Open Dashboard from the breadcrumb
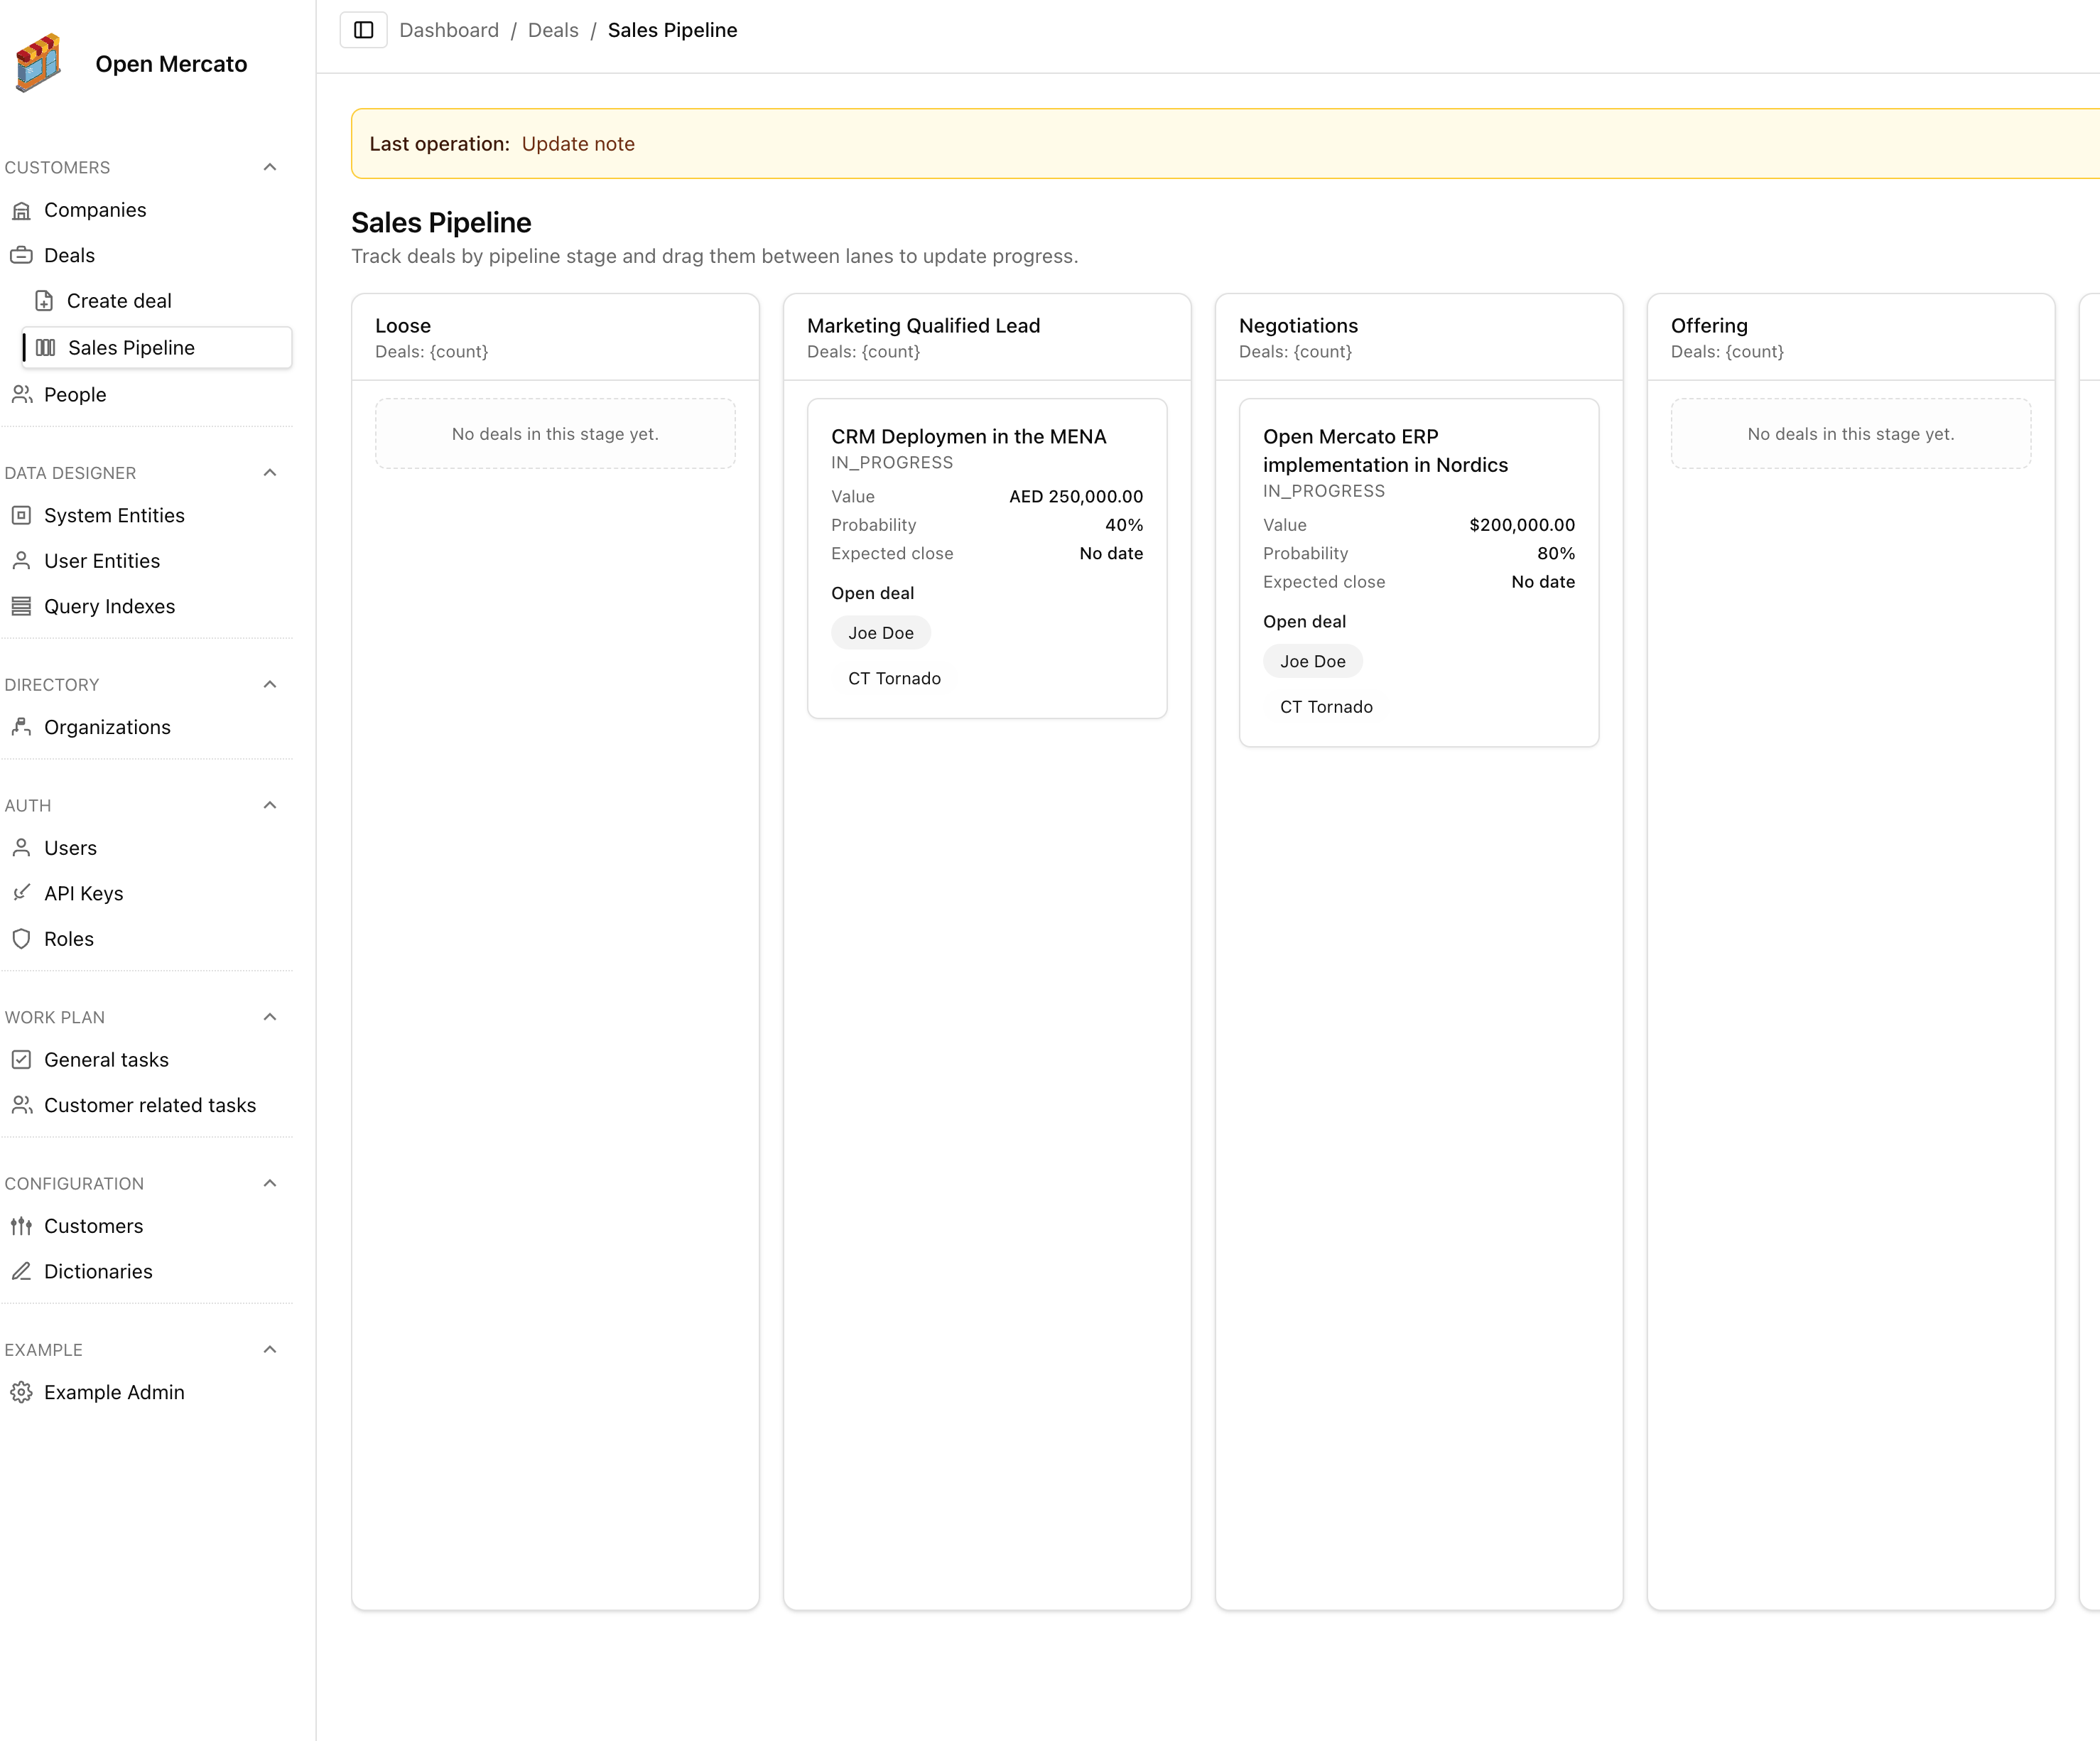The width and height of the screenshot is (2100, 1741). click(x=449, y=30)
